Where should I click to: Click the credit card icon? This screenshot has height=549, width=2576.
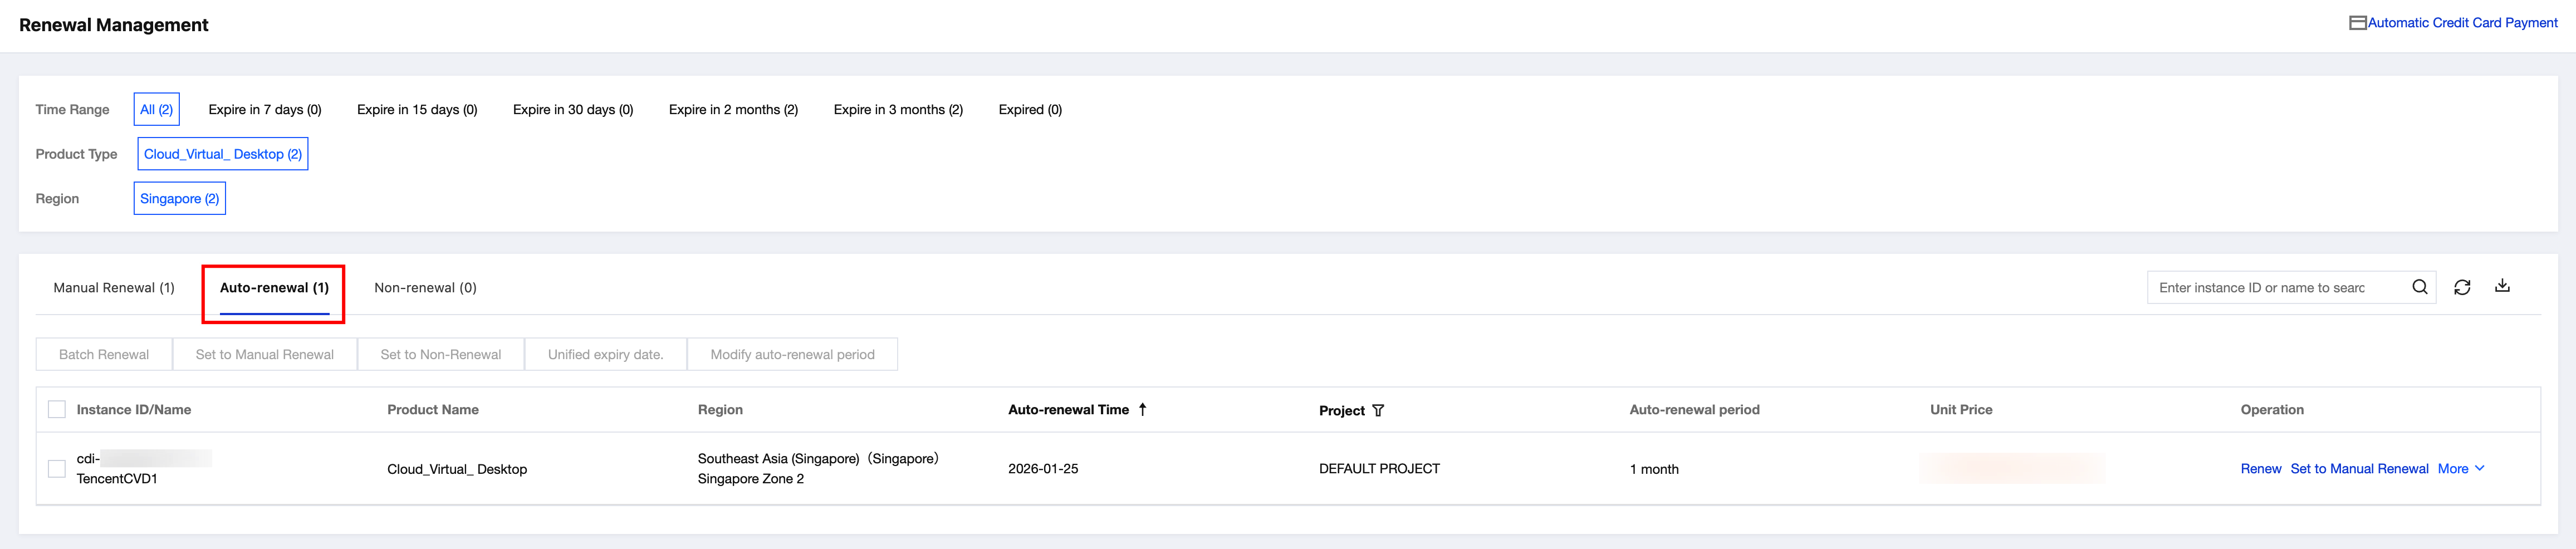tap(2357, 23)
